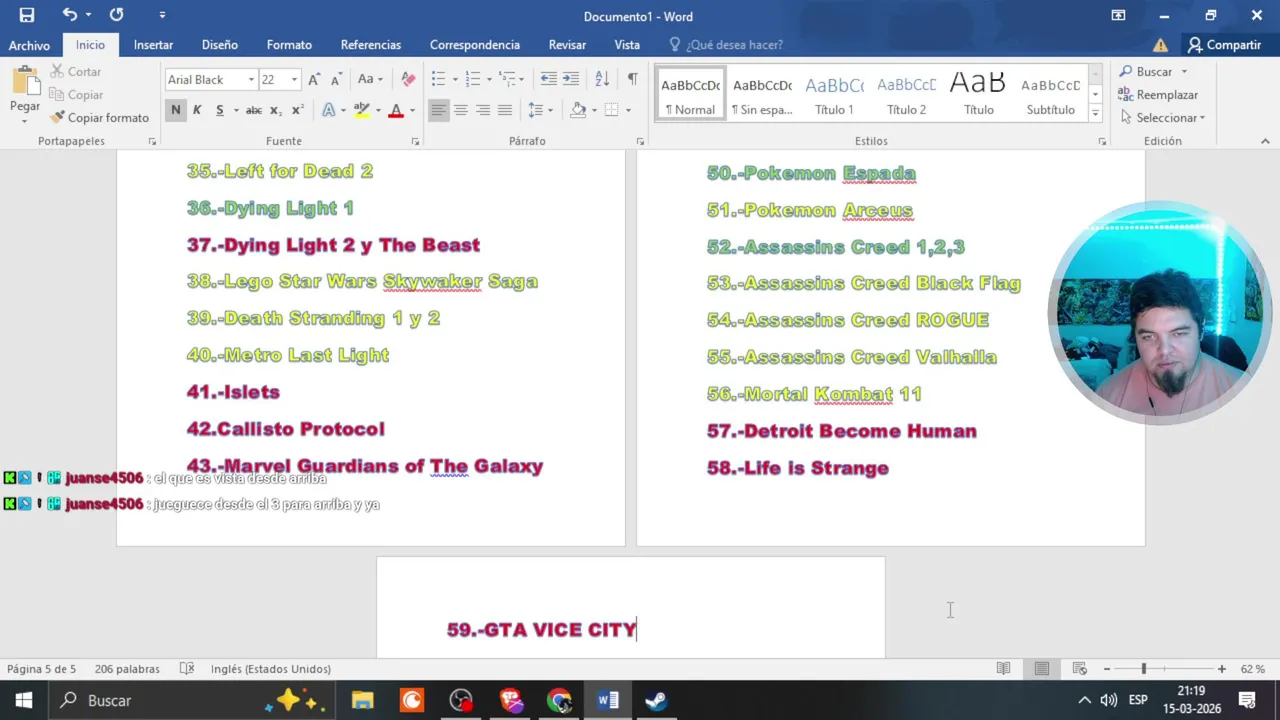Undo the last action
This screenshot has width=1280, height=720.
(x=69, y=15)
